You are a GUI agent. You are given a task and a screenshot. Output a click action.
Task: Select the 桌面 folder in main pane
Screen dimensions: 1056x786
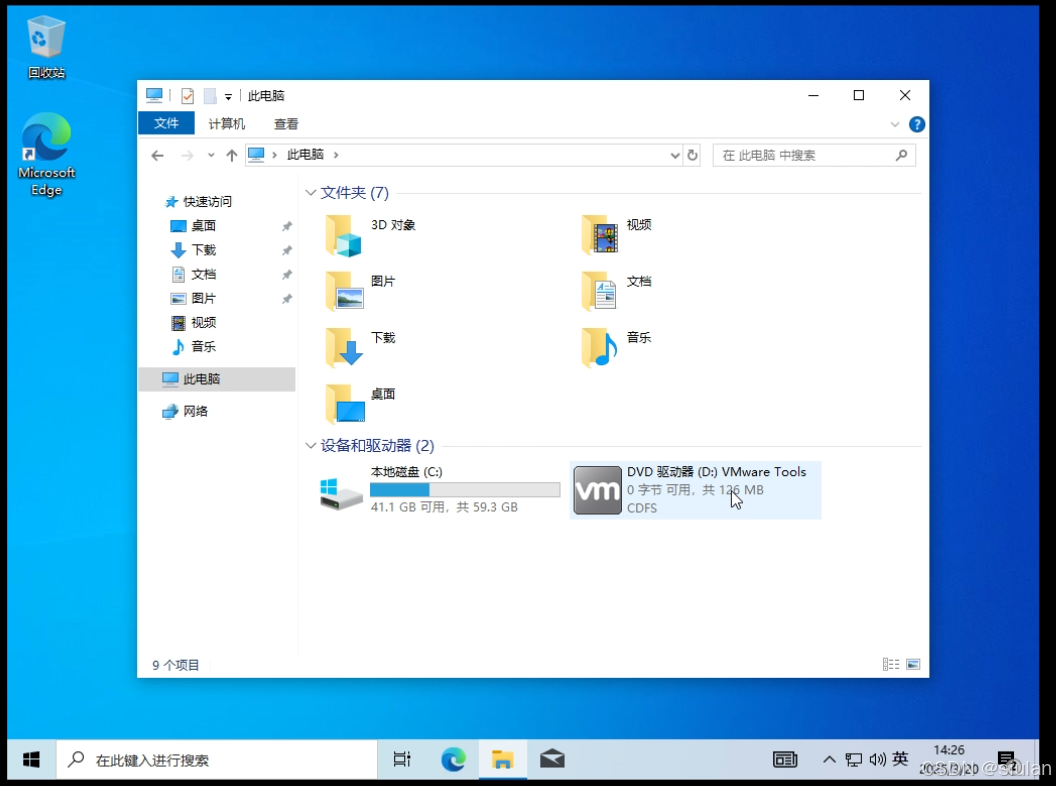coord(361,404)
